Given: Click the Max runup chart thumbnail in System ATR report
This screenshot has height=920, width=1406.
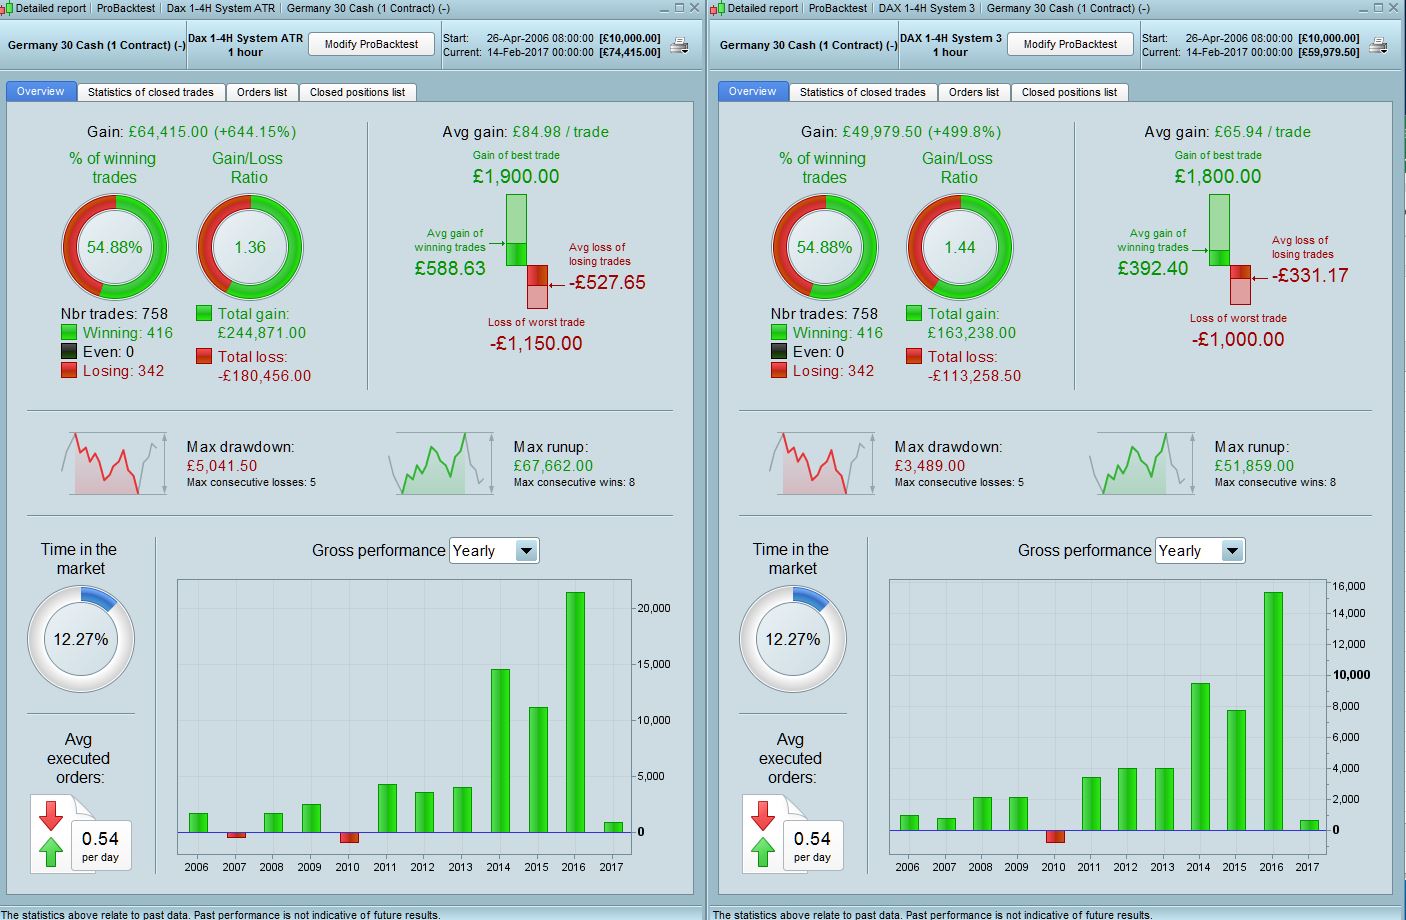Looking at the screenshot, I should click(x=442, y=463).
